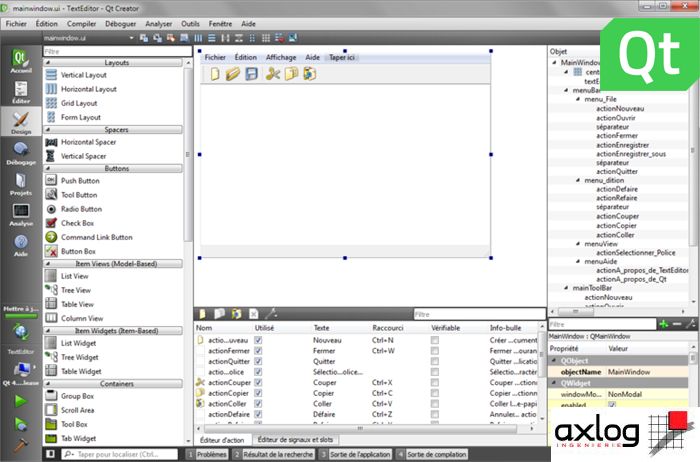Toggle Utilisé checkbox for actionColler

[258, 404]
